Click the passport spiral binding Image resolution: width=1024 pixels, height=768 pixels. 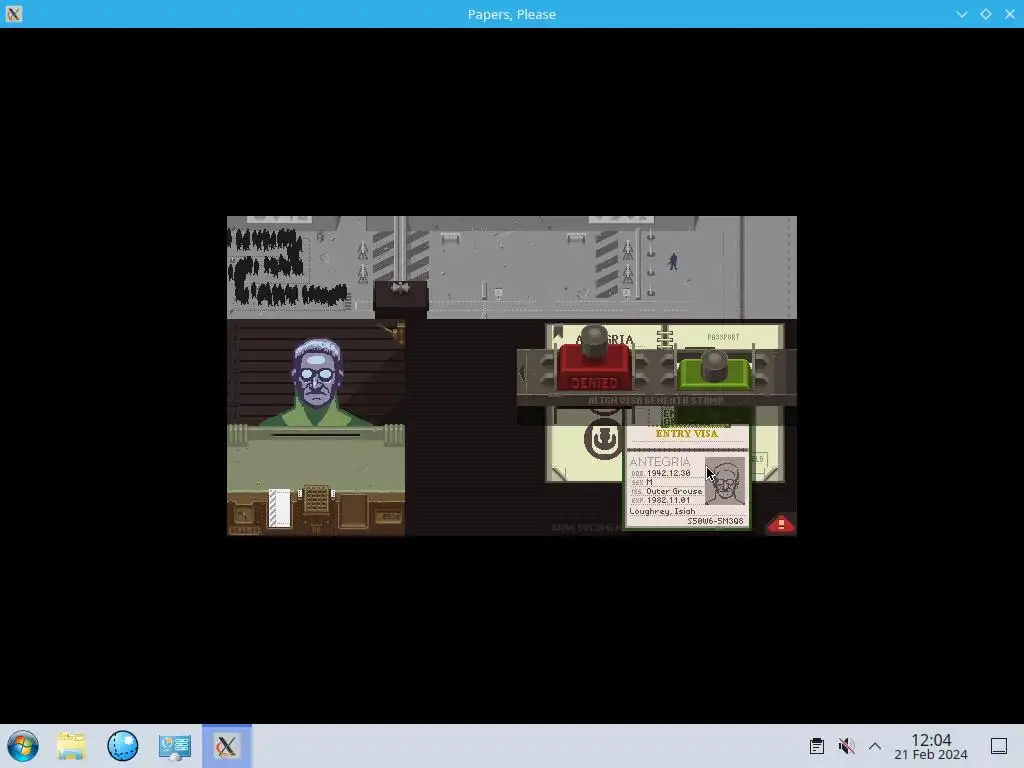(664, 337)
